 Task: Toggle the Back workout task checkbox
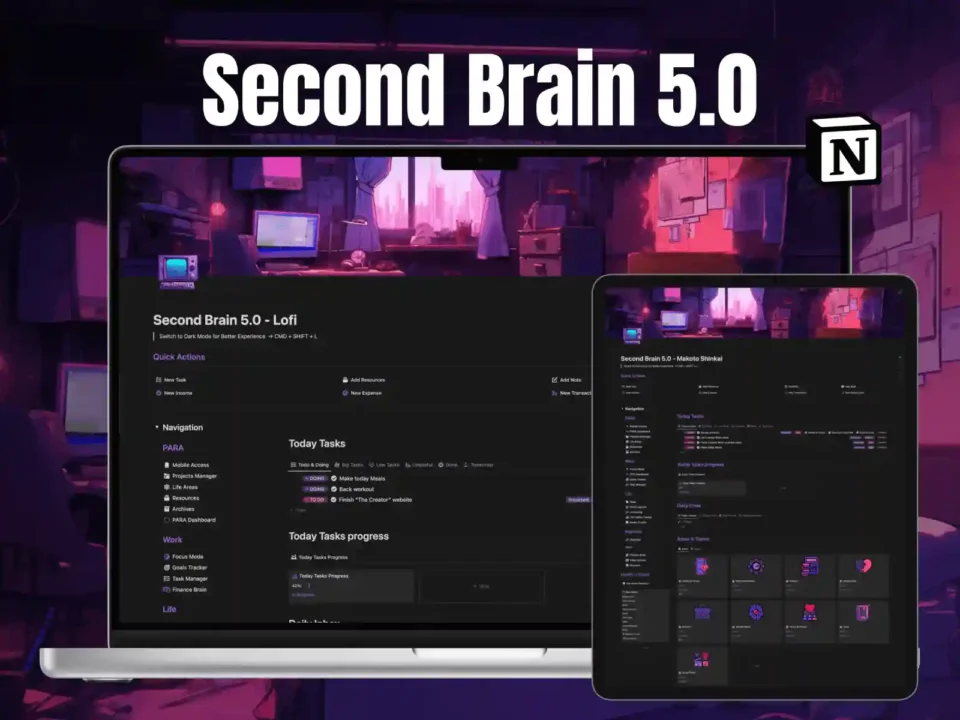[x=334, y=489]
